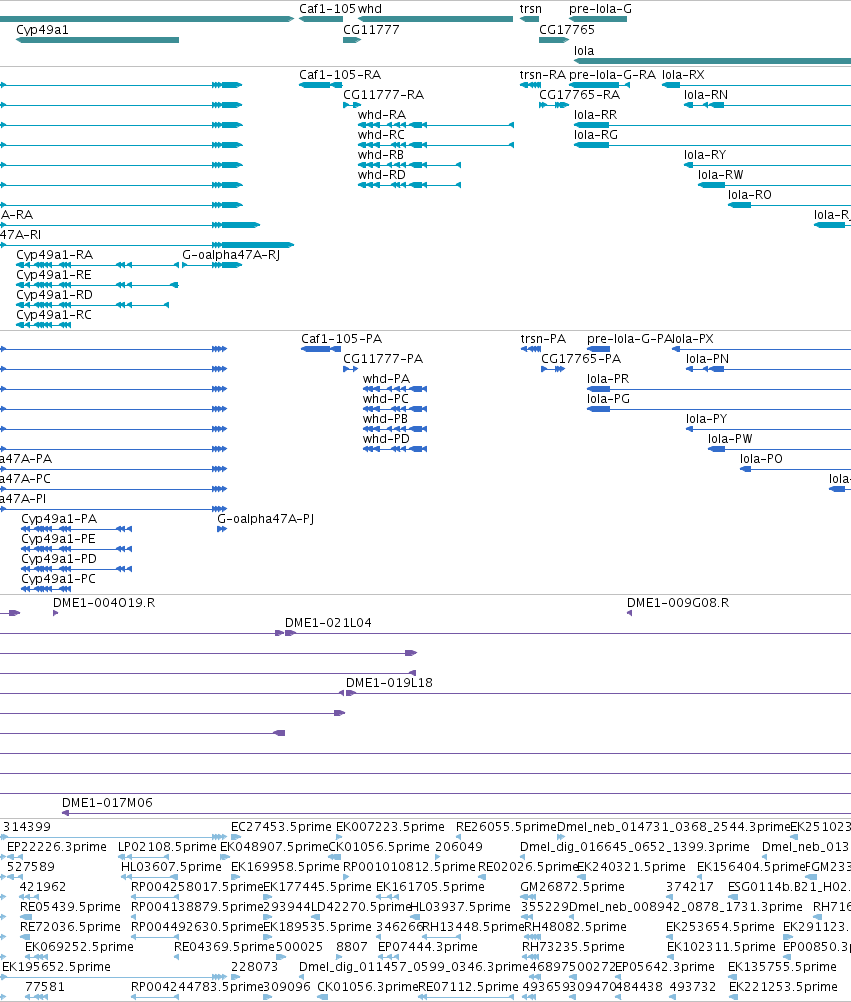Screen dimensions: 851x1002
Task: Click EST EC27453.5prime label
Action: coord(281,827)
